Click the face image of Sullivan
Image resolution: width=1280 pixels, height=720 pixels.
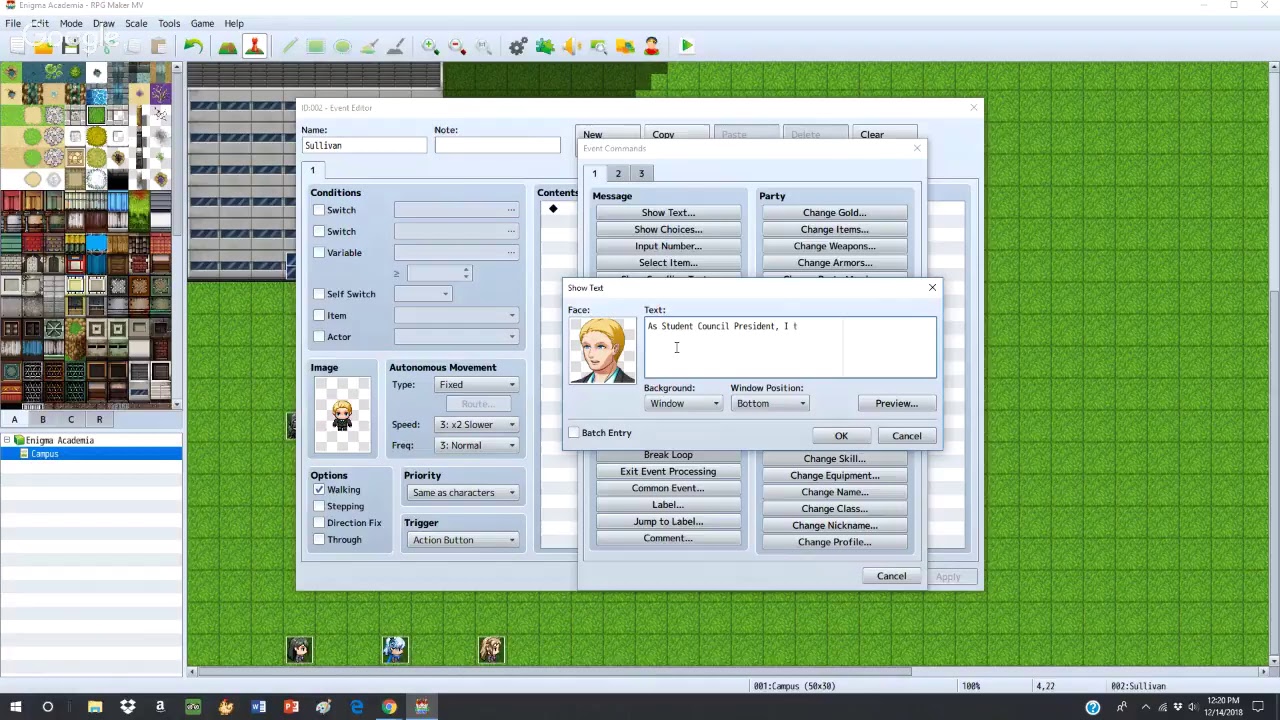(602, 351)
